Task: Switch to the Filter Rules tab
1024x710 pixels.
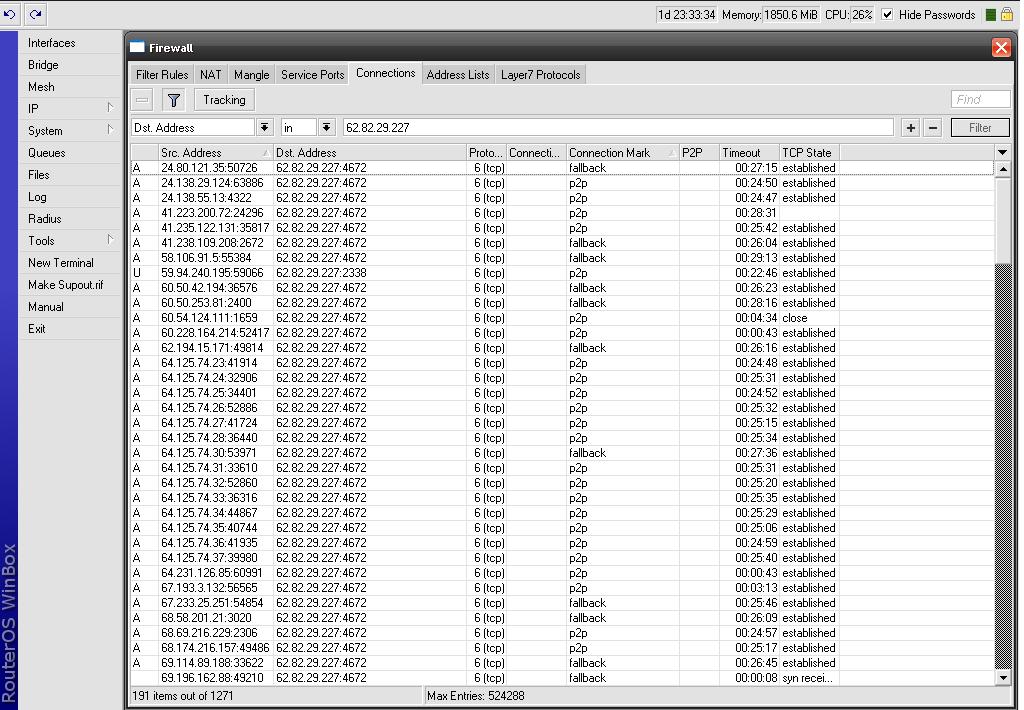Action: (161, 74)
